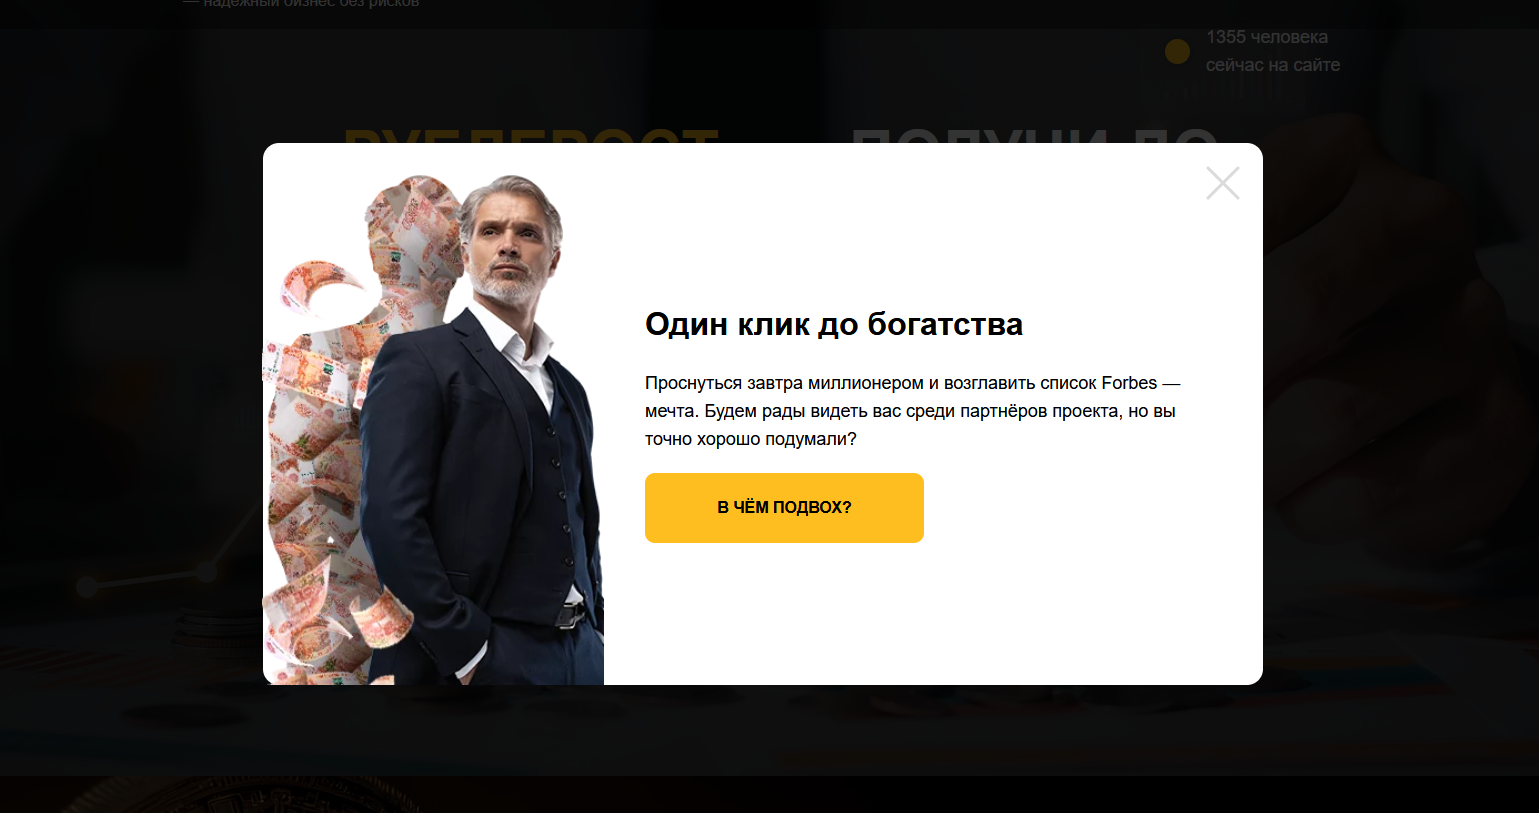
Task: Close the popup with the X icon
Action: 1222,183
